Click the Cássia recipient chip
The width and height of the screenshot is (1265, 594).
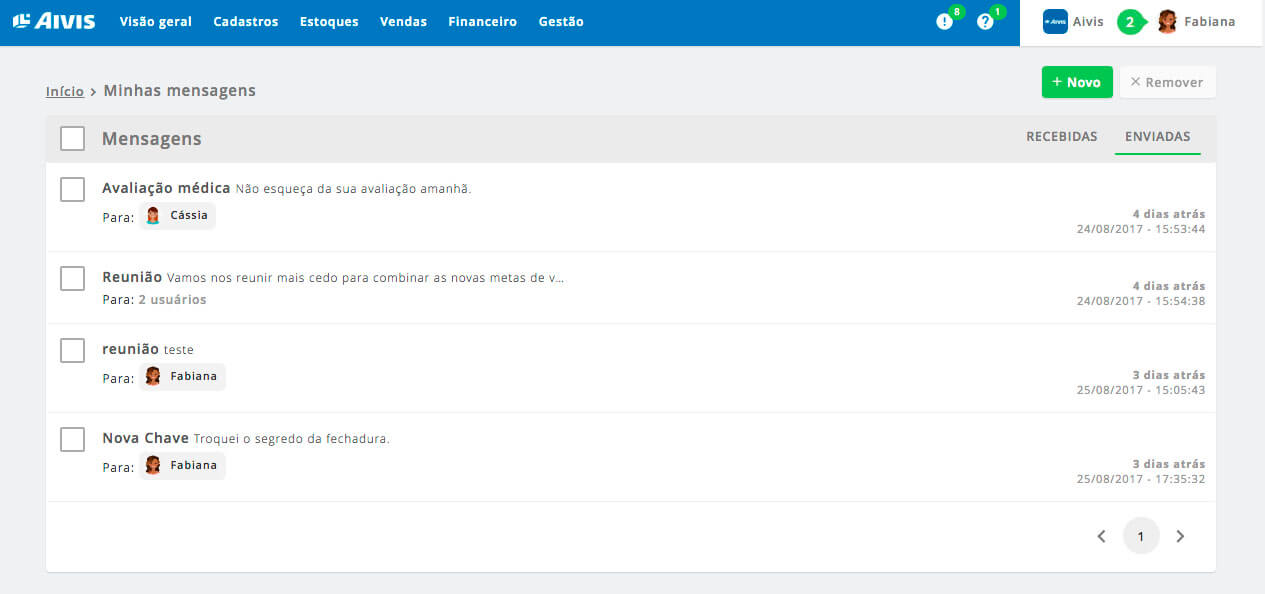pos(177,216)
